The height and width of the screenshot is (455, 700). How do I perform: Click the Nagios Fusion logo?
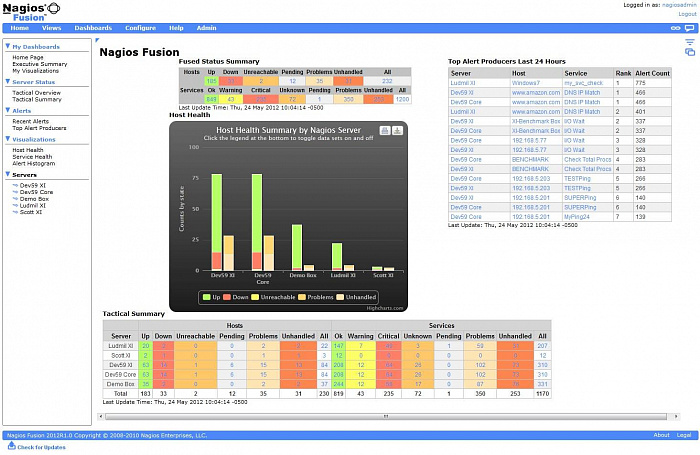[x=30, y=11]
